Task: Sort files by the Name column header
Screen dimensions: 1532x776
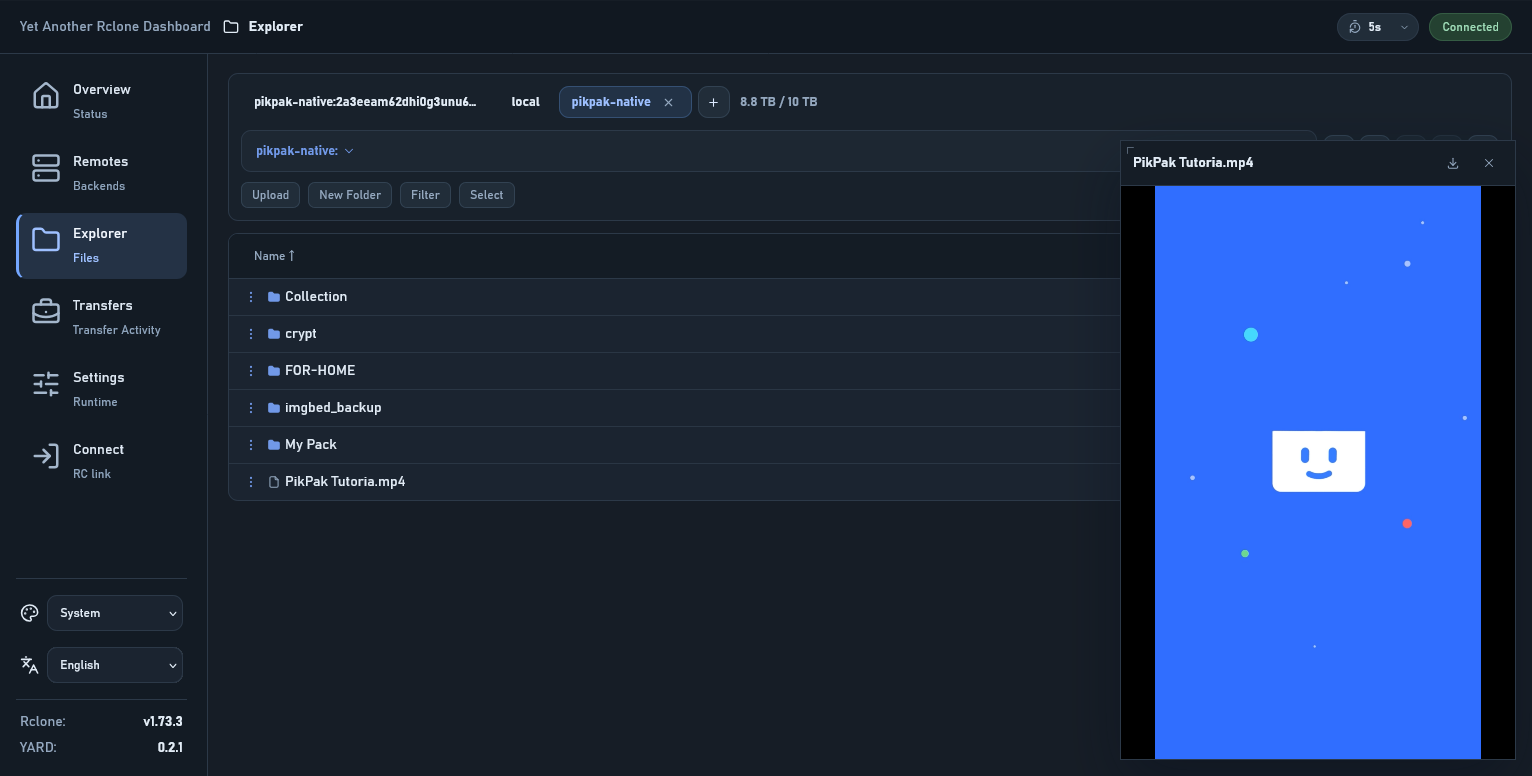Action: click(x=273, y=256)
